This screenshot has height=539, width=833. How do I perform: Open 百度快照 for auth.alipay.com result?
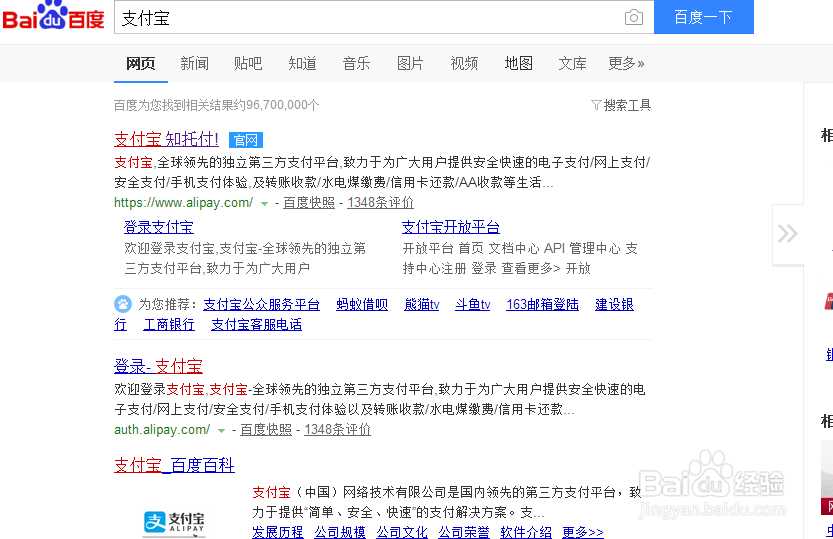[266, 430]
